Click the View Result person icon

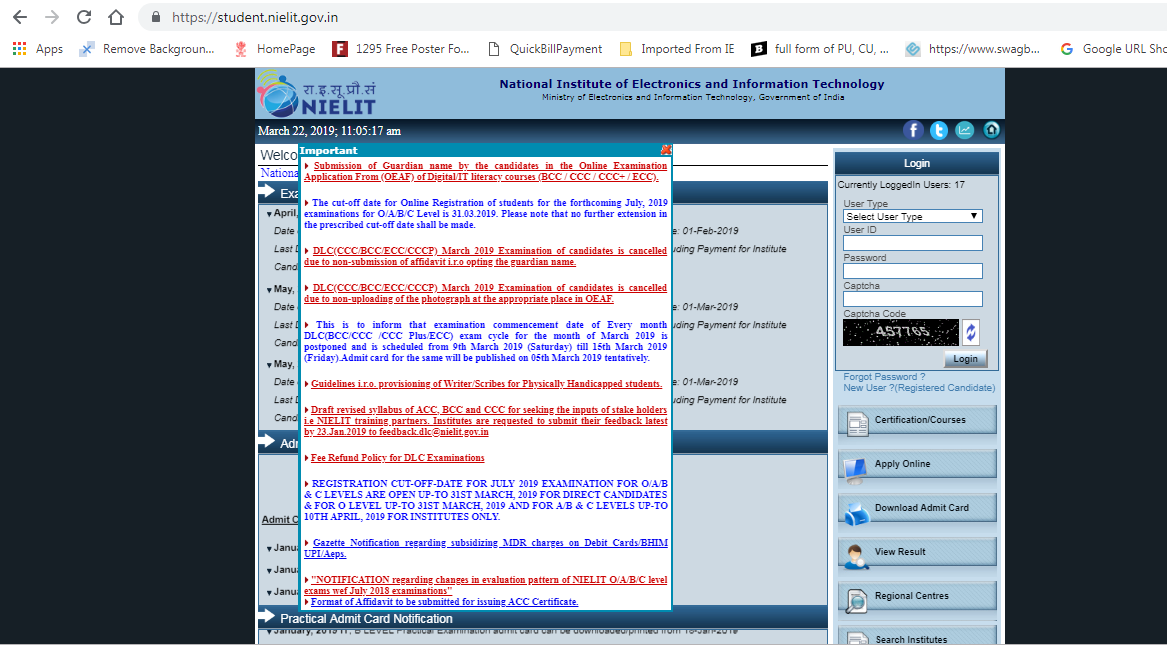857,556
